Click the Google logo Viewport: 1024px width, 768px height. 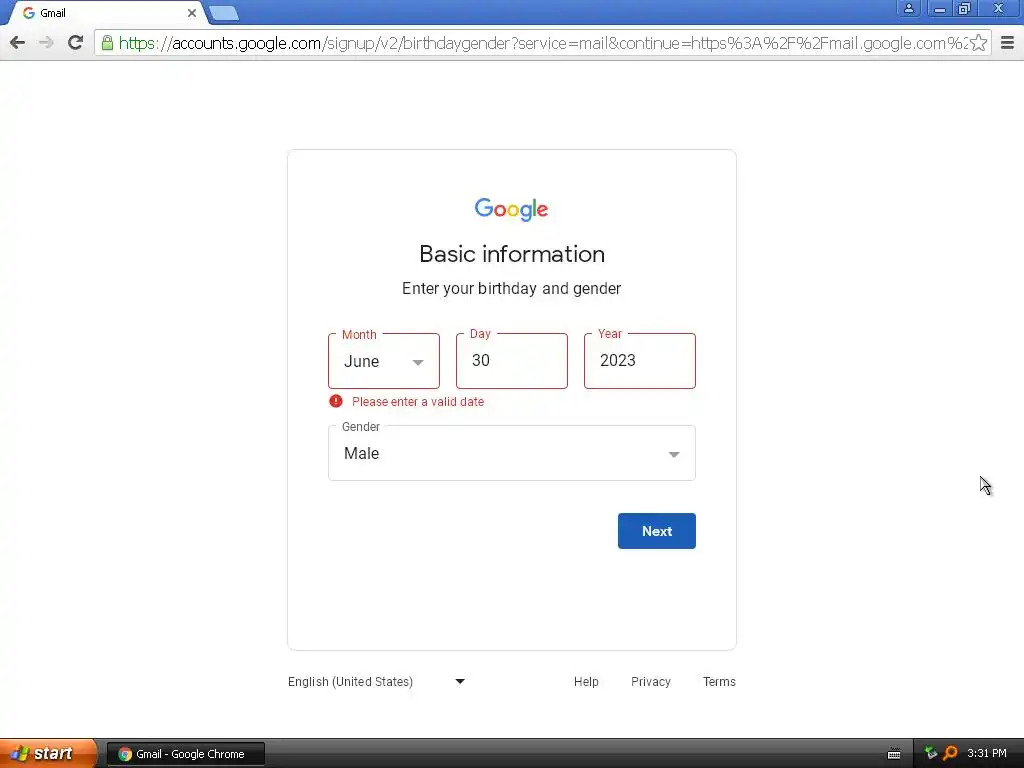511,209
